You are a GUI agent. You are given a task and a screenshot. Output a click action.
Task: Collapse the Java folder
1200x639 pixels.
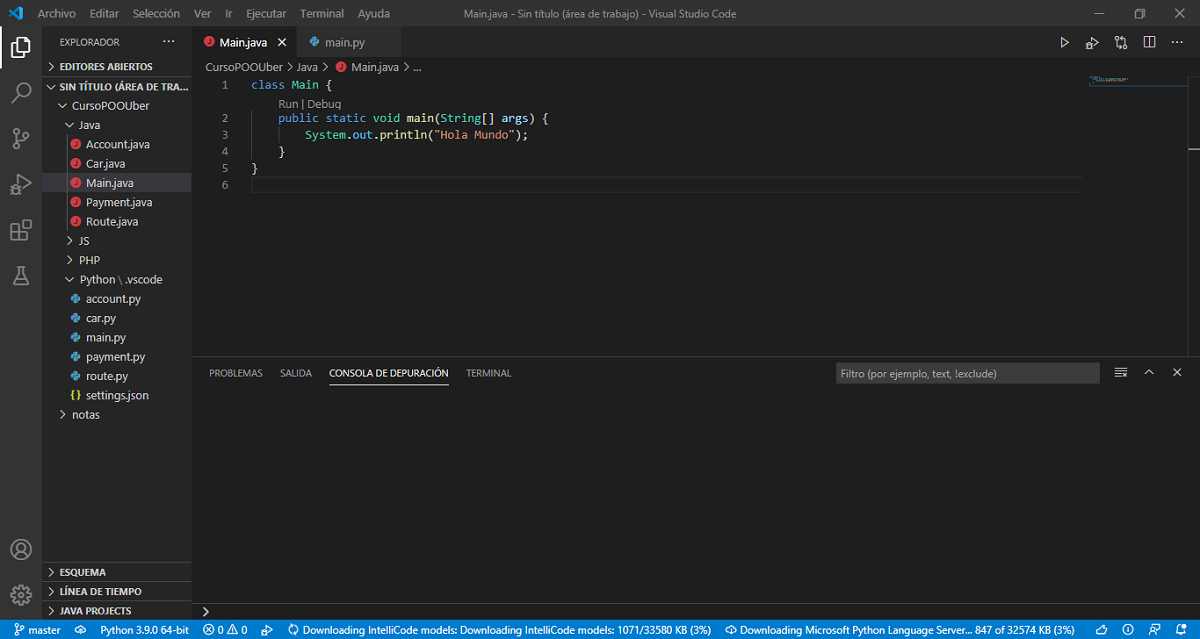(117, 125)
